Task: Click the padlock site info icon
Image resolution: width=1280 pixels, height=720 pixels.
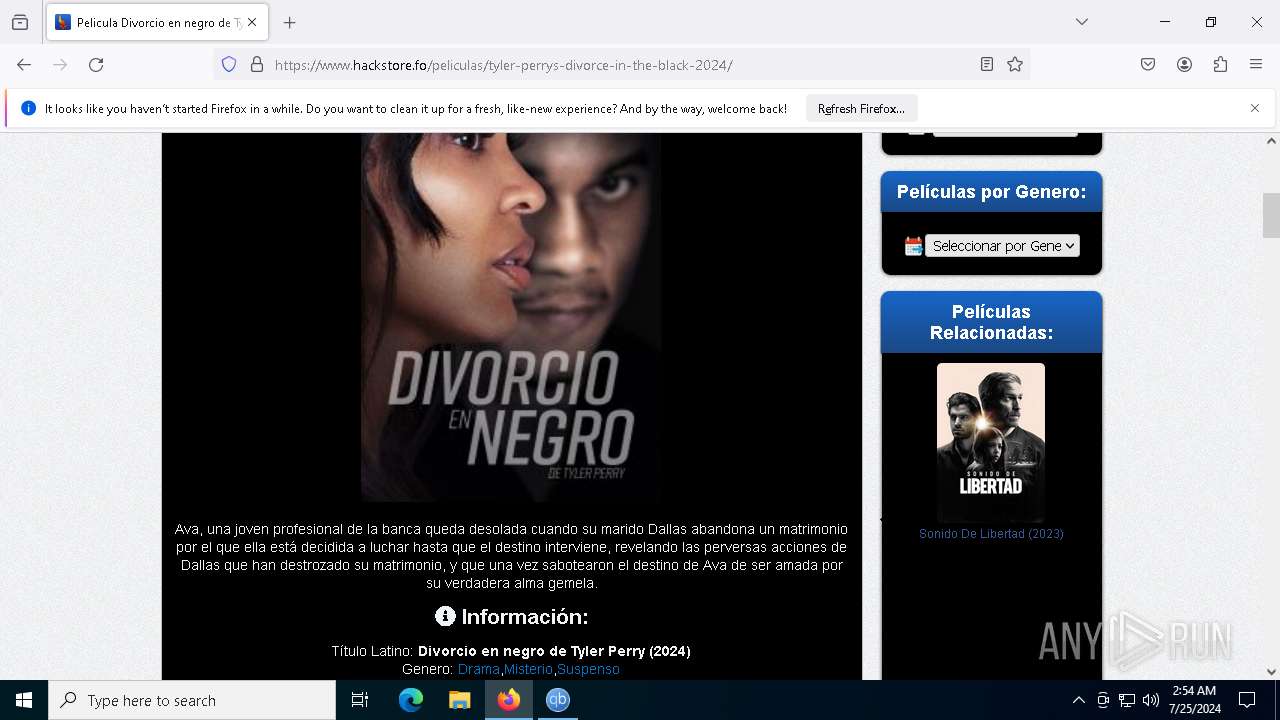Action: pos(257,65)
